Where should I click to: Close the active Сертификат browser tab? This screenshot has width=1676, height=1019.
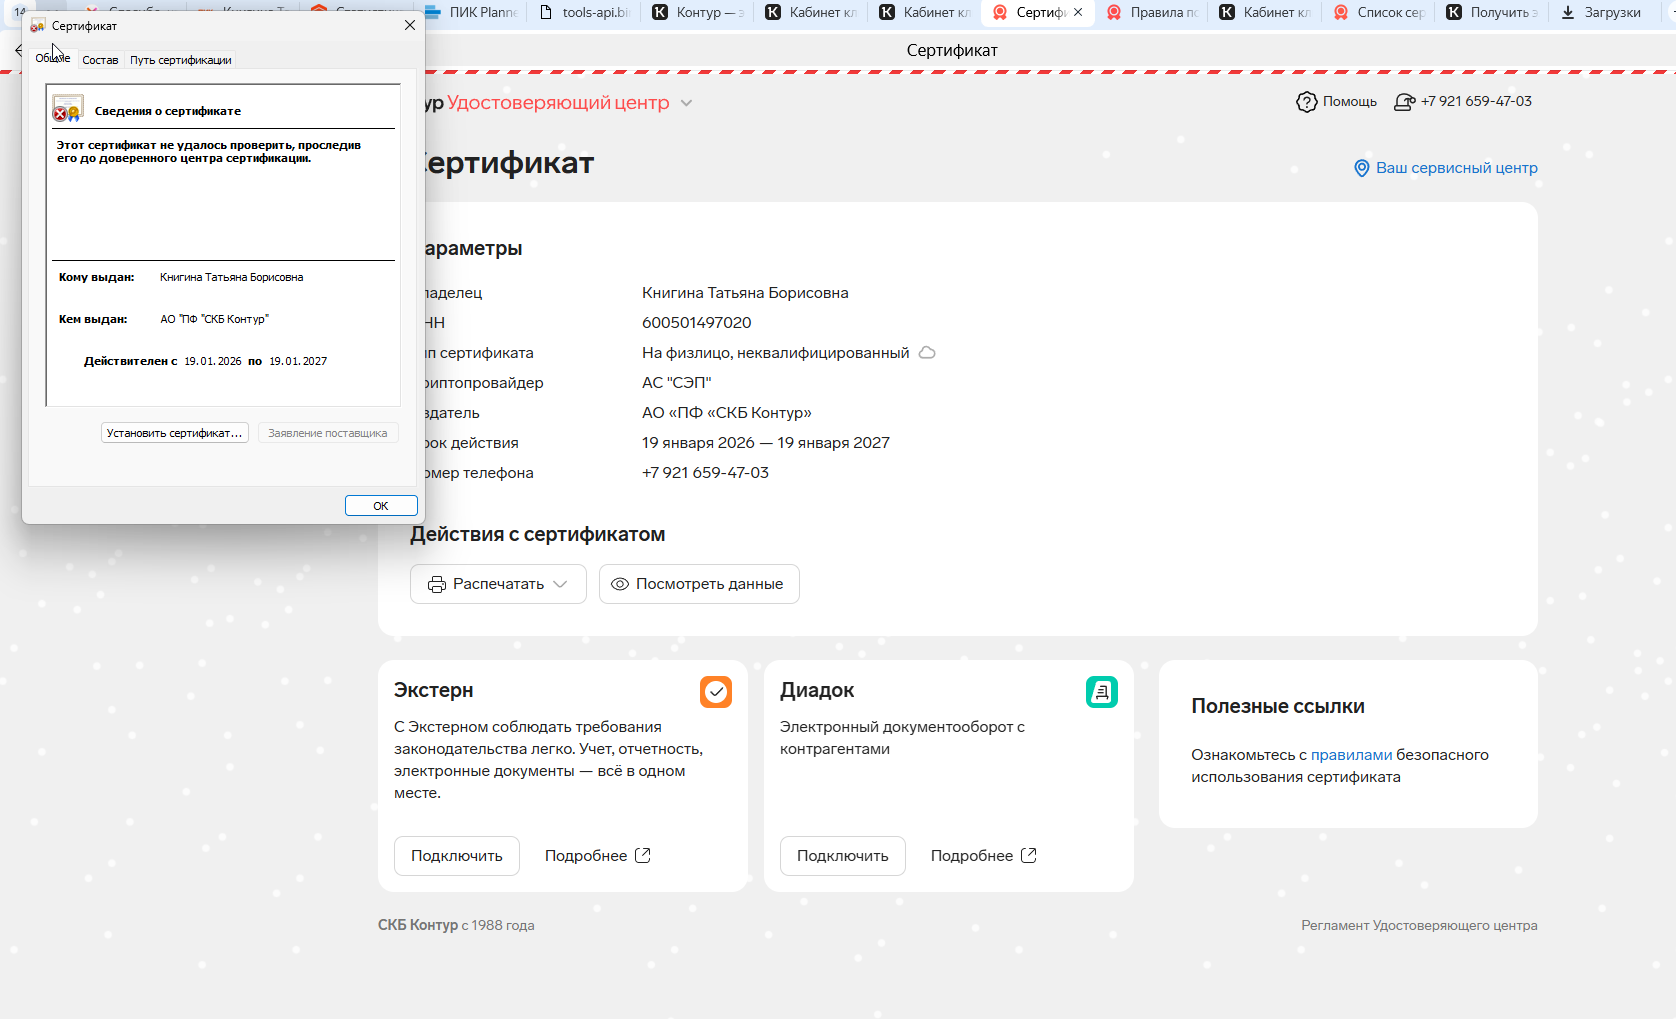[1078, 12]
